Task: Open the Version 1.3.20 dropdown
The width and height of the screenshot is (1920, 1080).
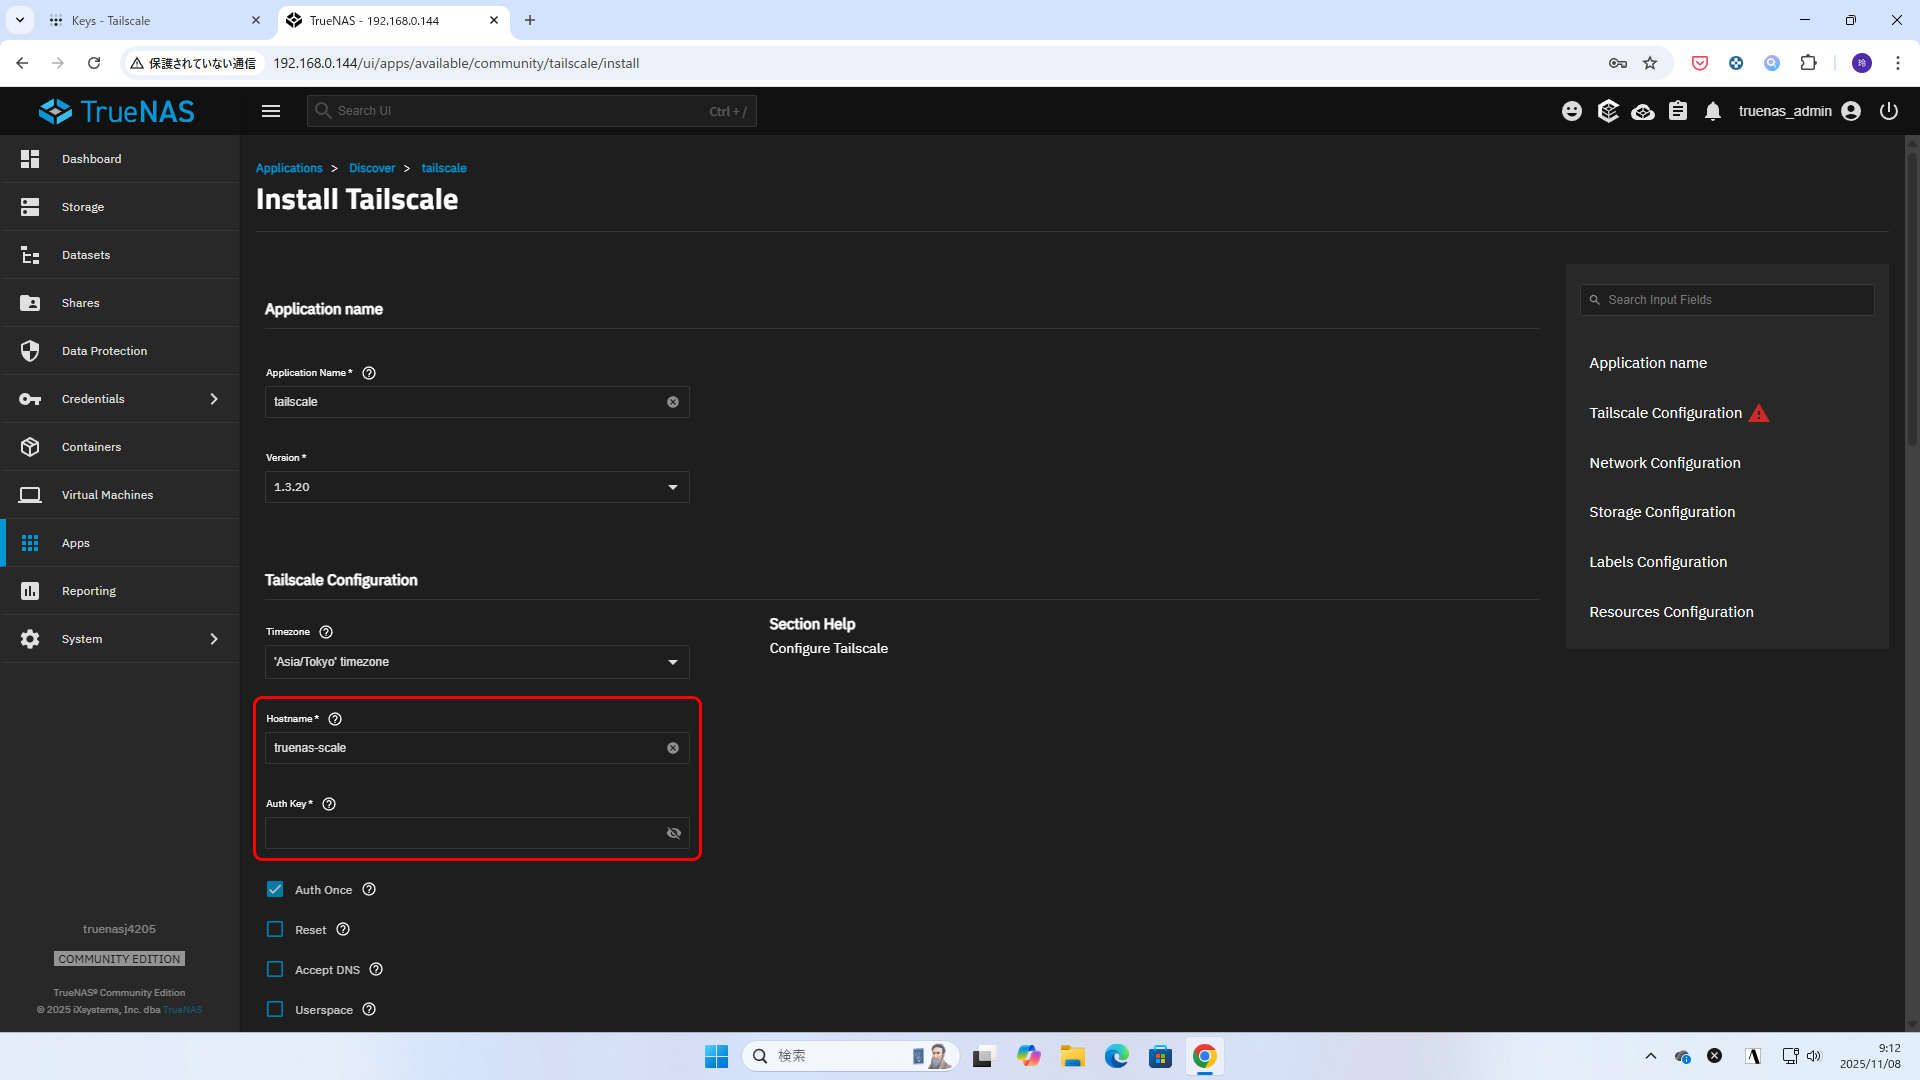Action: (477, 487)
